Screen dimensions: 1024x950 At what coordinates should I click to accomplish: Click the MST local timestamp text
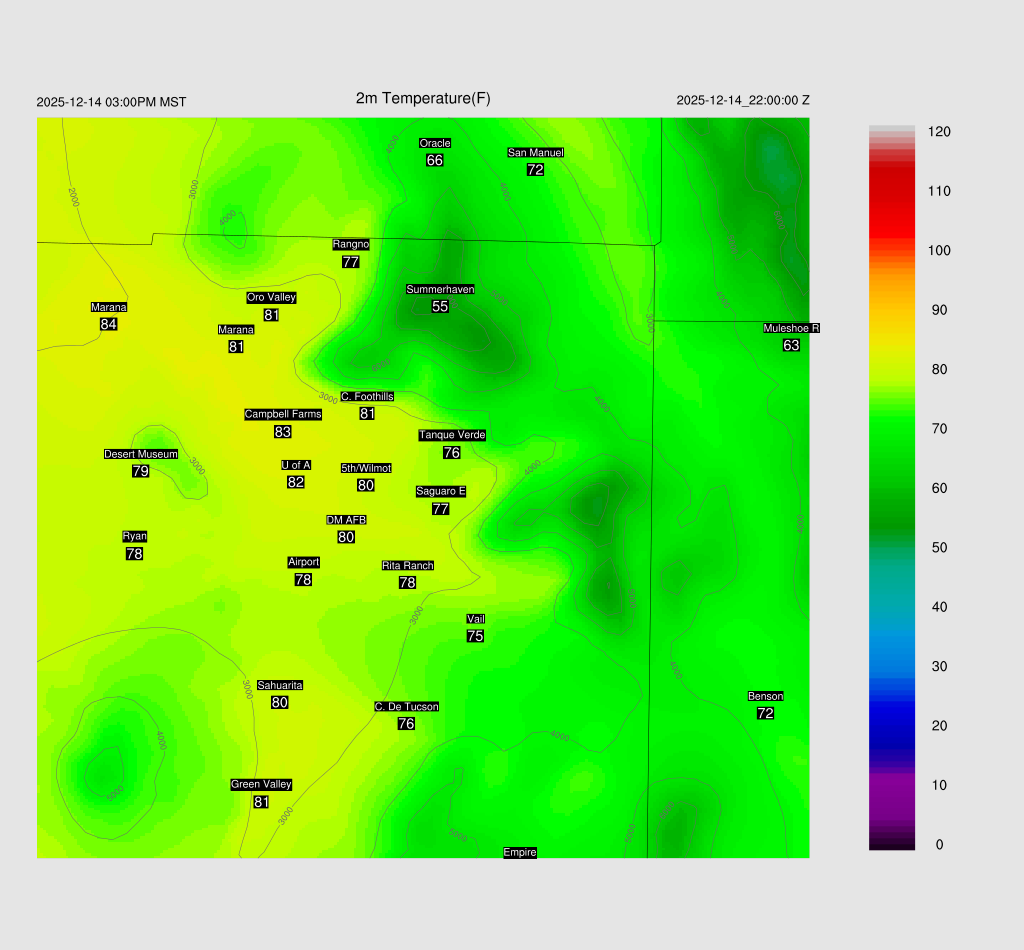111,102
